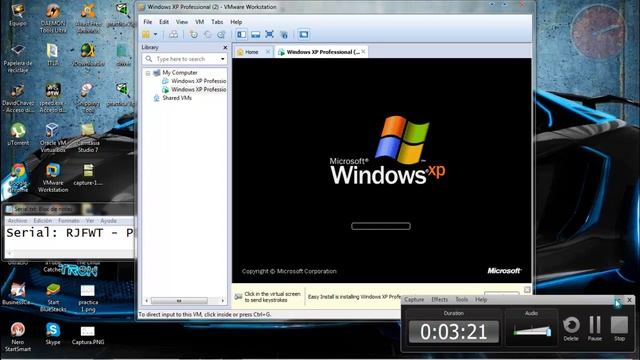Toggle the thumbnail bar icon in toolbar
The height and width of the screenshot is (360, 640).
(256, 34)
